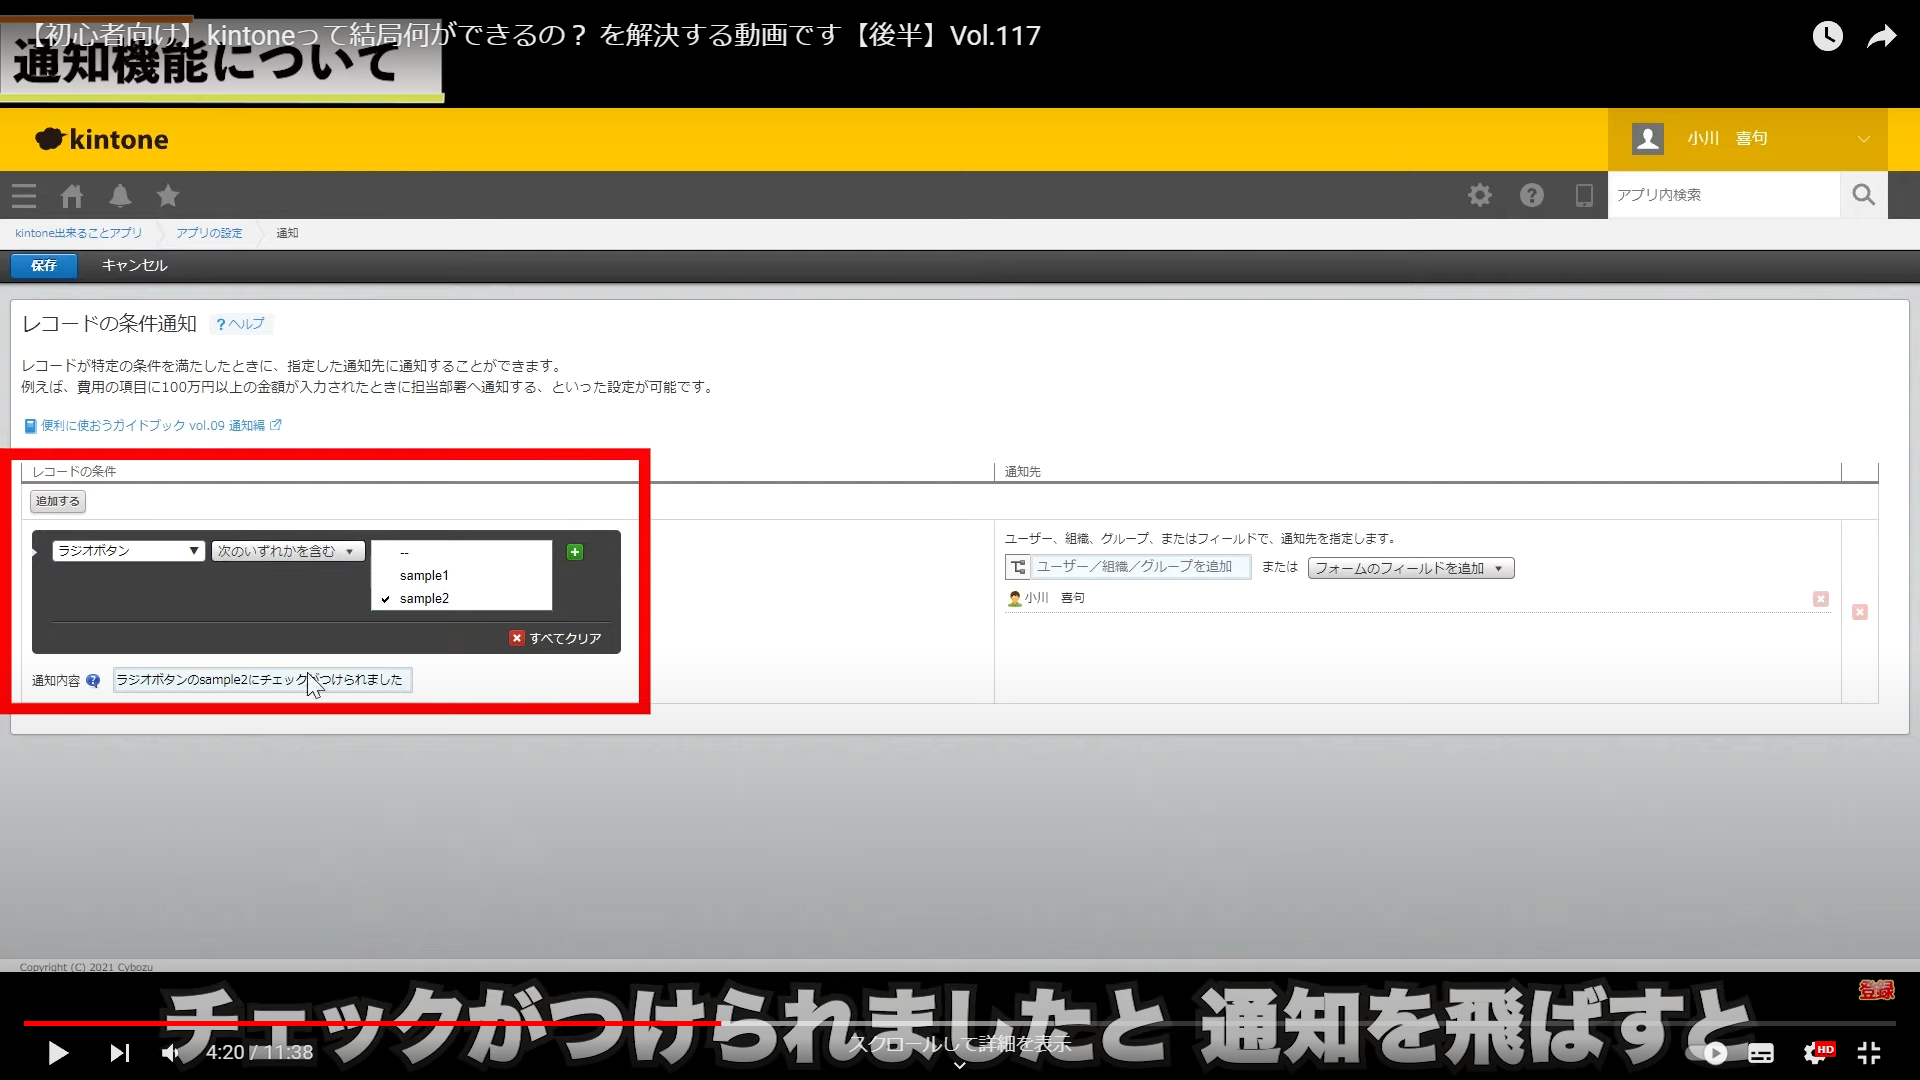Click the favorites star icon

[x=168, y=196]
